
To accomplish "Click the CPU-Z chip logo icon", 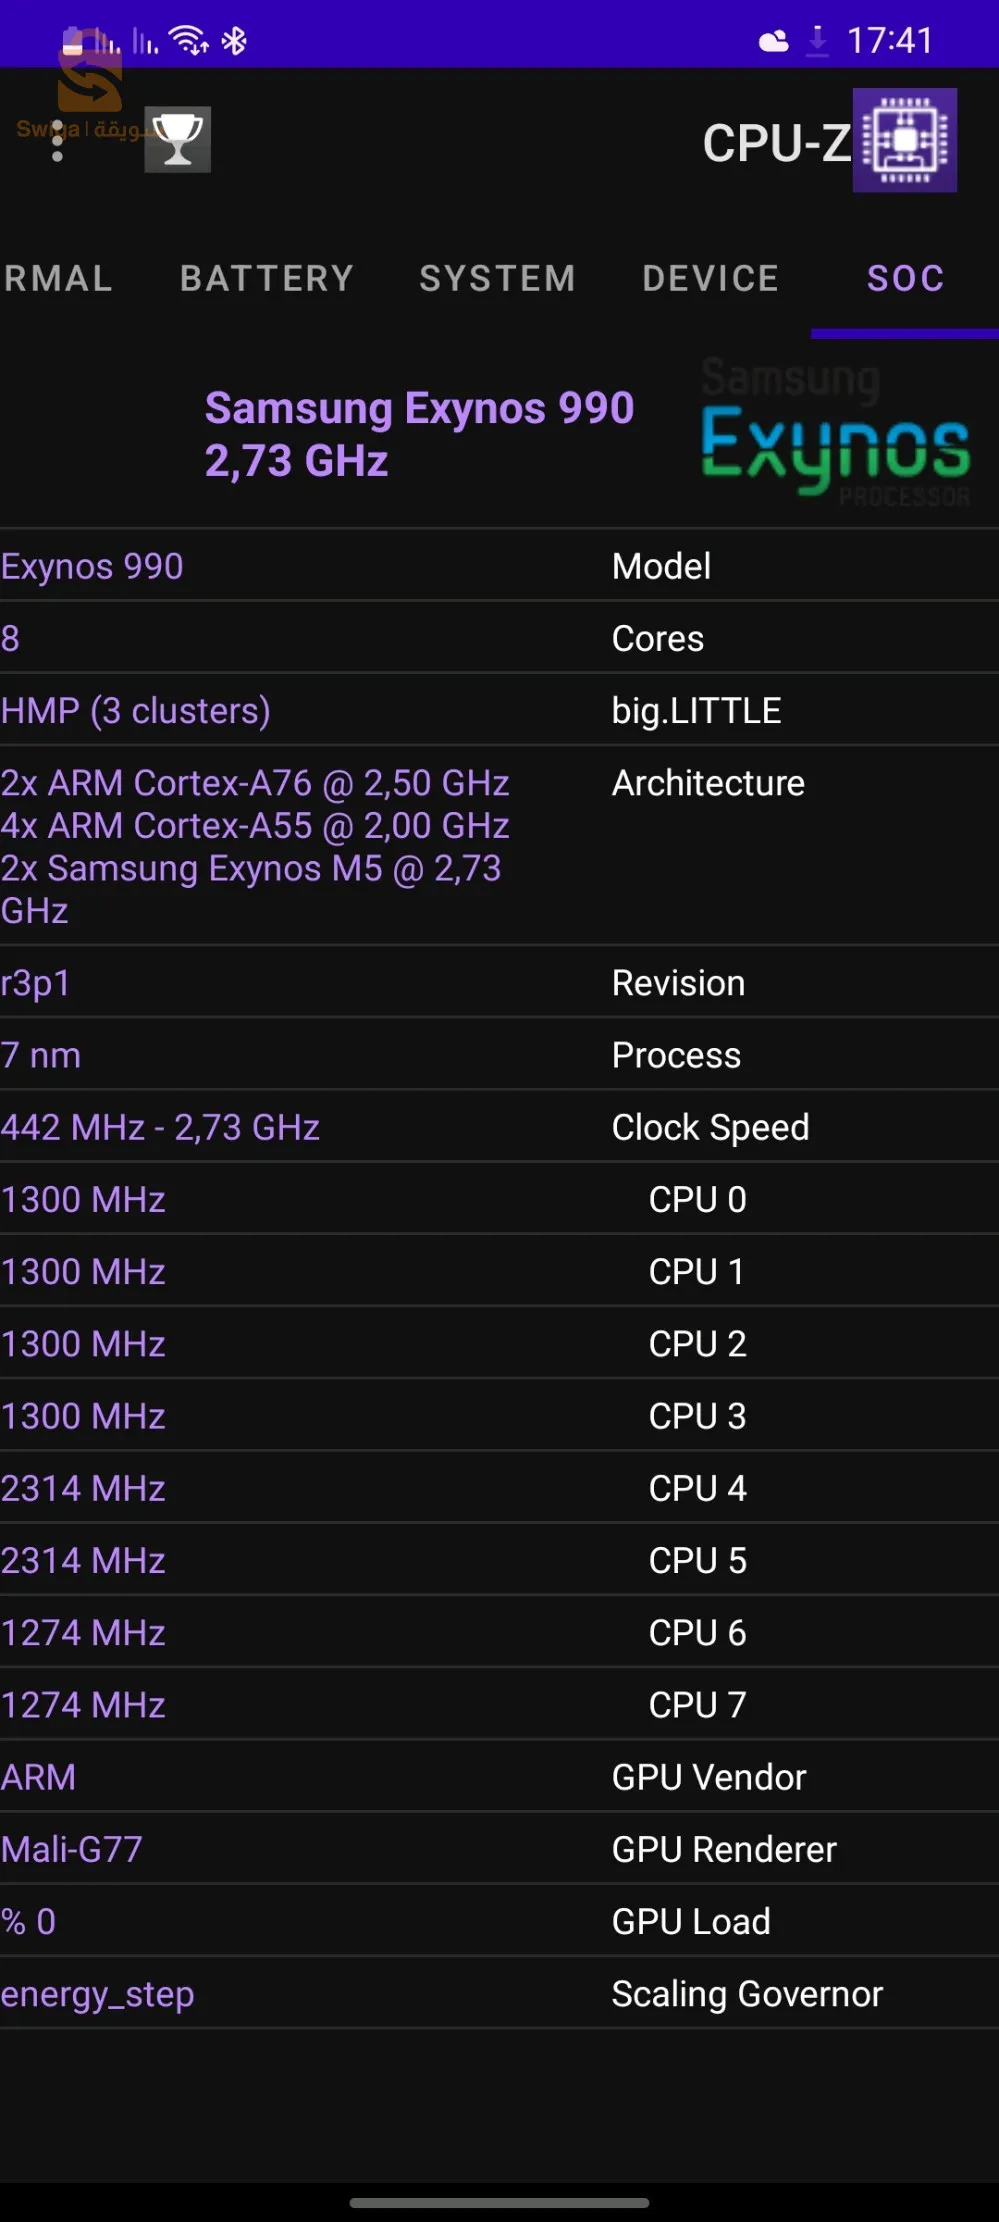I will tap(903, 139).
